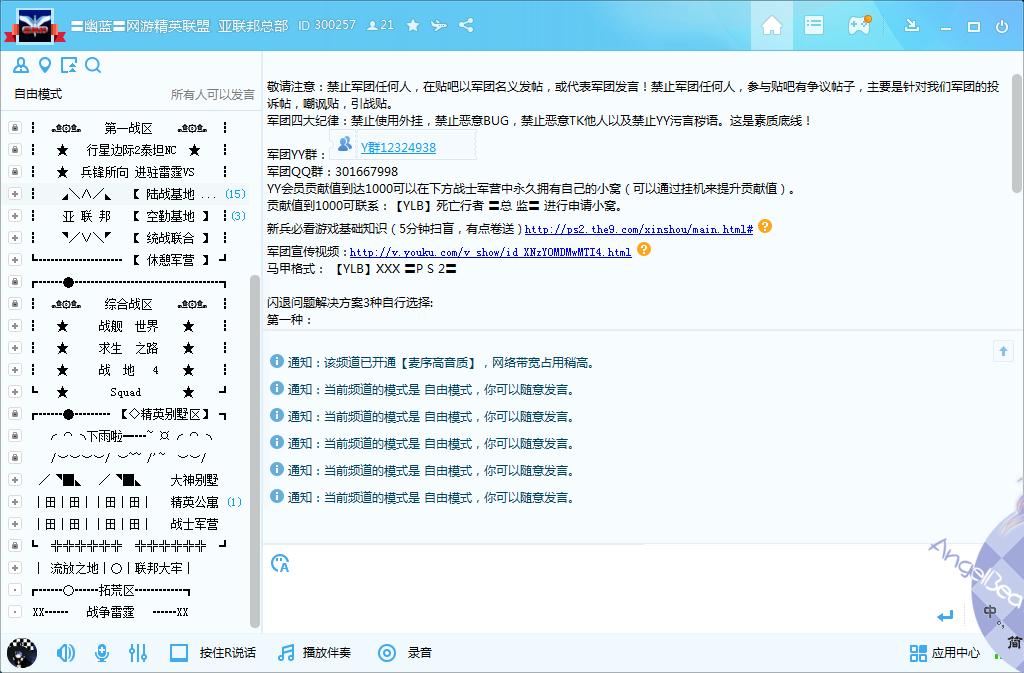Expand the 休憩军营 sub-channel
The width and height of the screenshot is (1024, 673).
coord(14,260)
